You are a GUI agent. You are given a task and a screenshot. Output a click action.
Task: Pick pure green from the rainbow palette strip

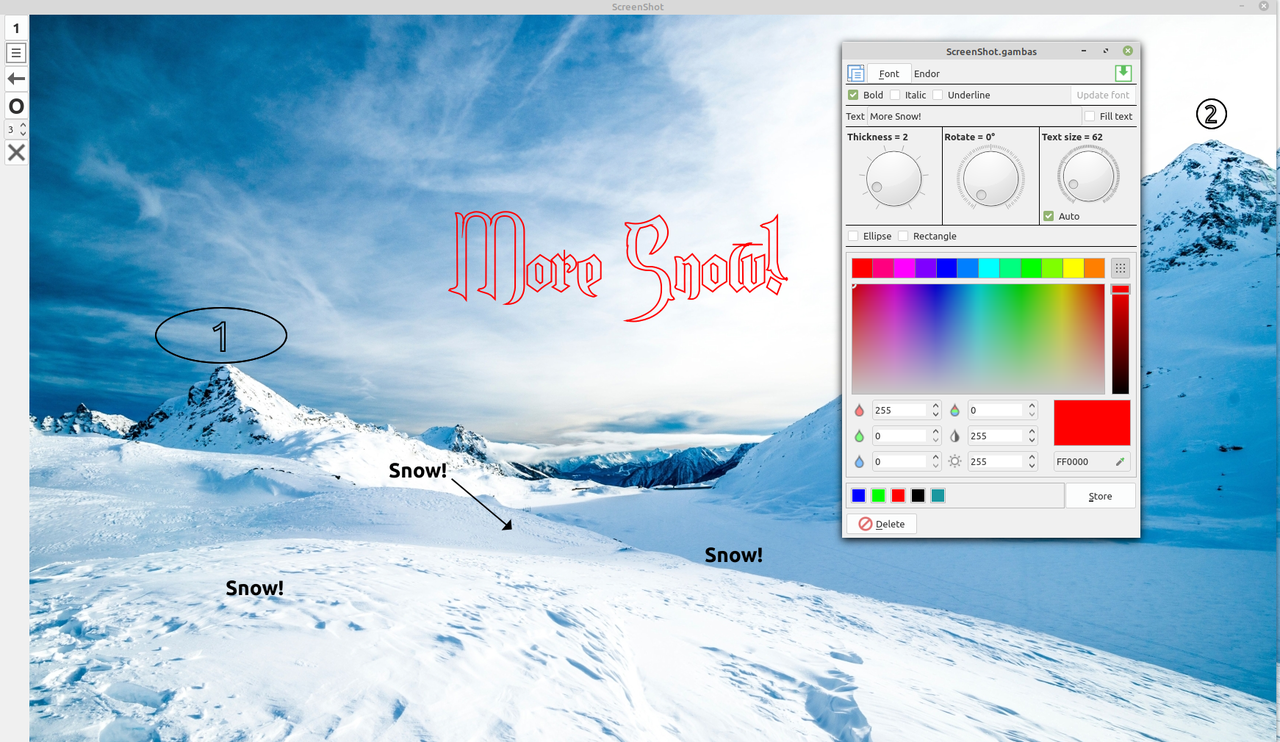pyautogui.click(x=1031, y=268)
